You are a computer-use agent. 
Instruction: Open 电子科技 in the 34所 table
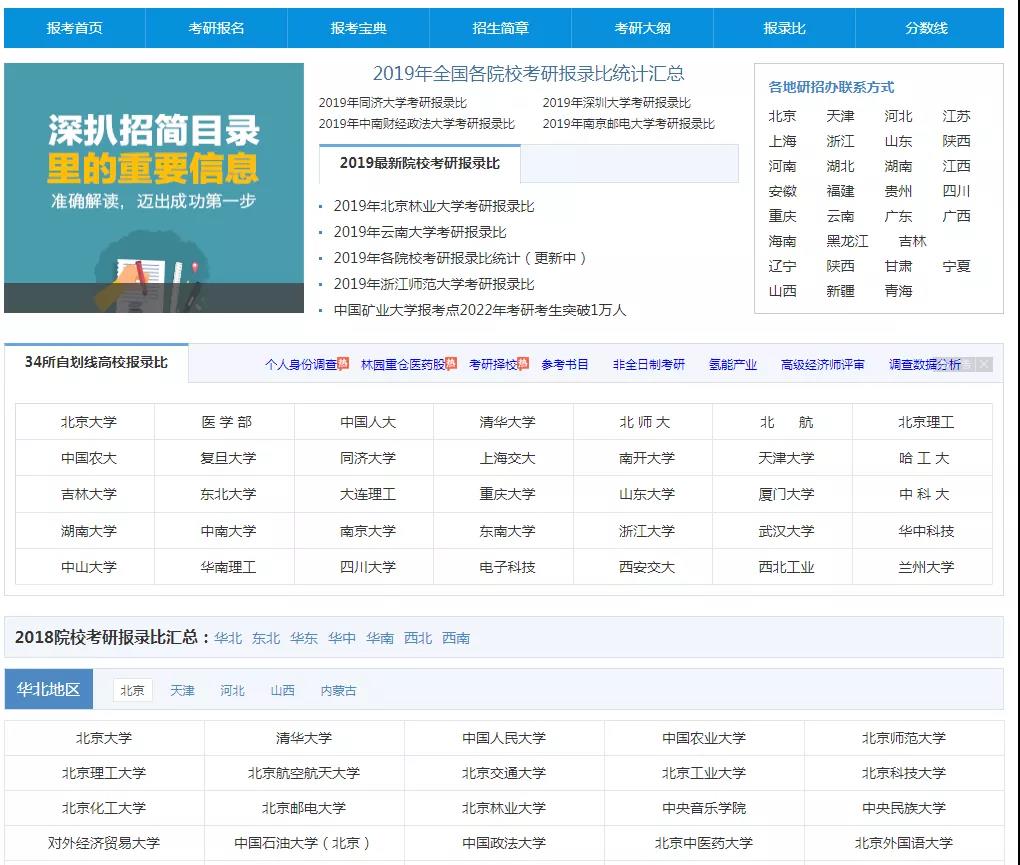[507, 567]
